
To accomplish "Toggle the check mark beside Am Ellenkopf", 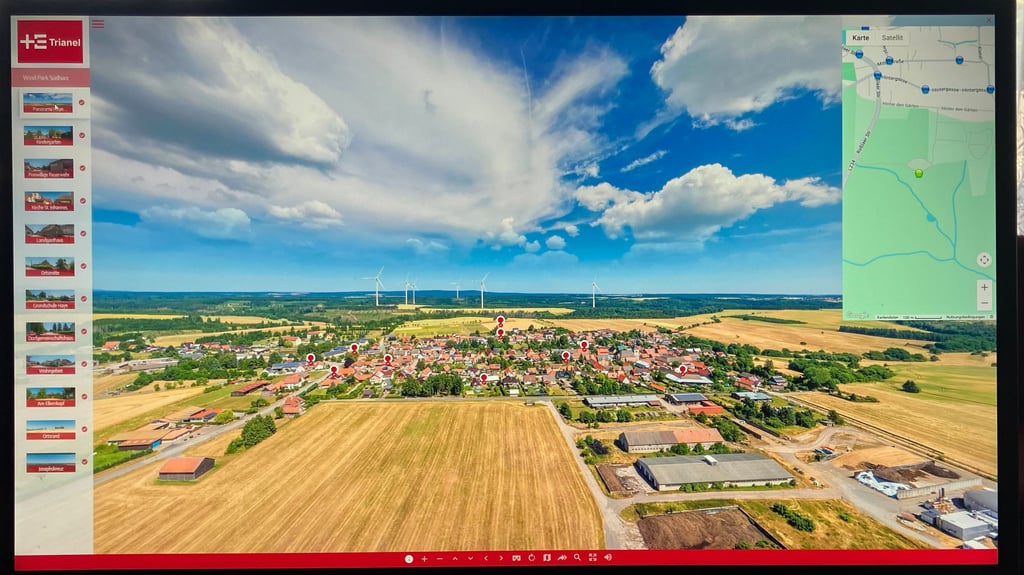I will point(84,397).
